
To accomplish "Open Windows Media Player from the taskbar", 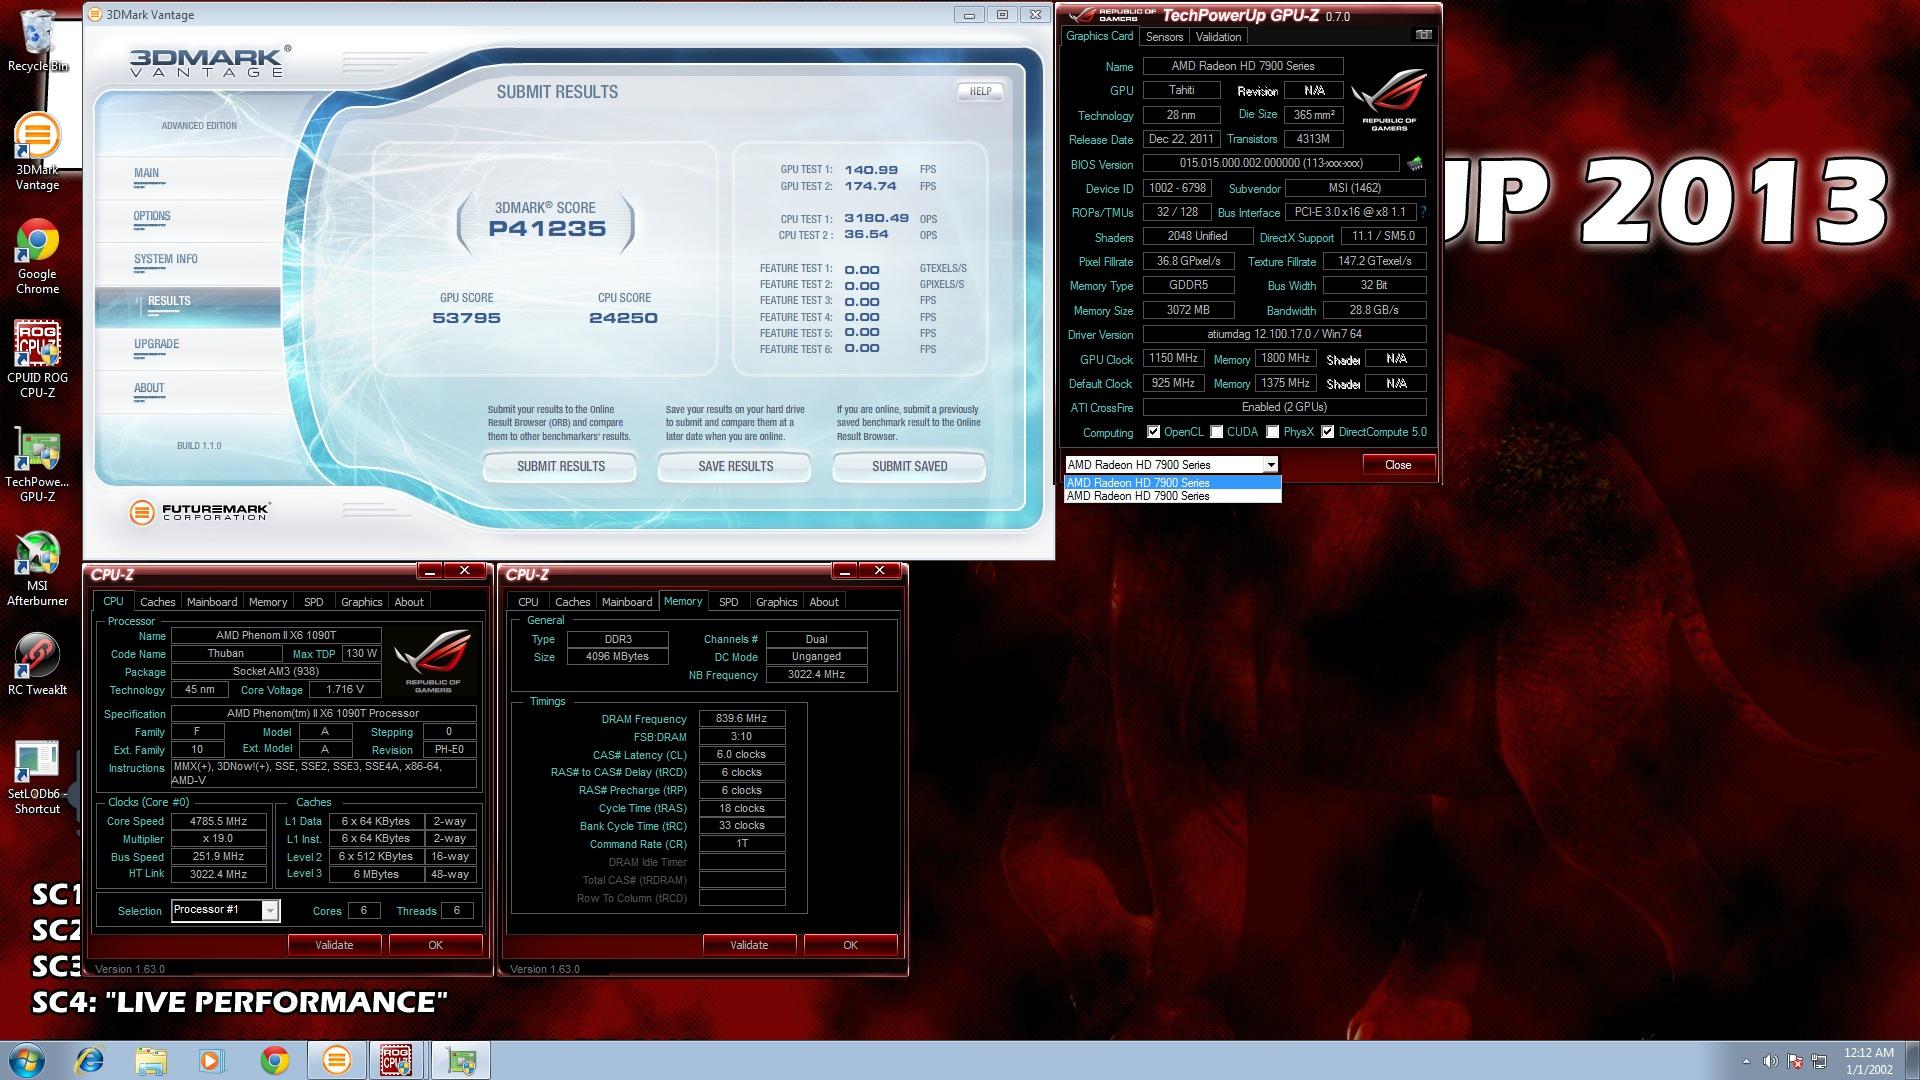I will 212,1060.
